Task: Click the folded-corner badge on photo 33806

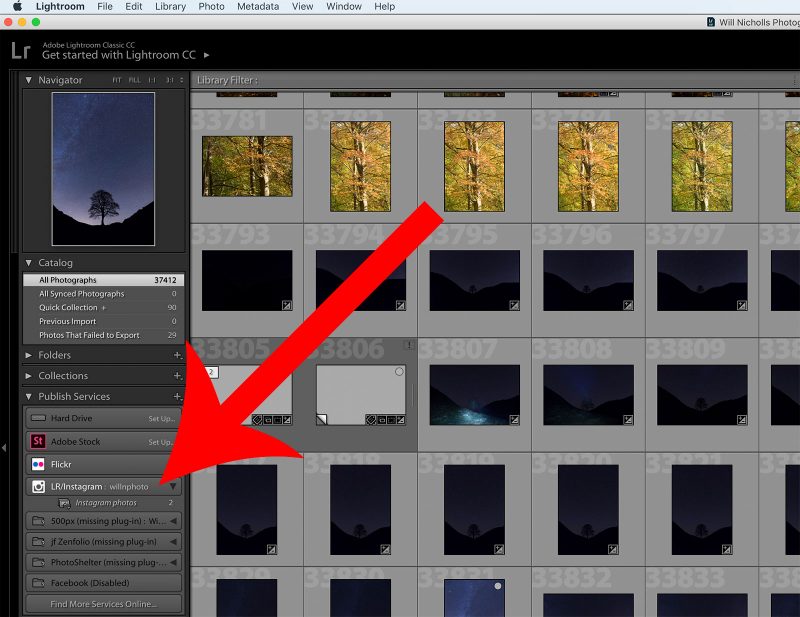Action: pyautogui.click(x=322, y=419)
